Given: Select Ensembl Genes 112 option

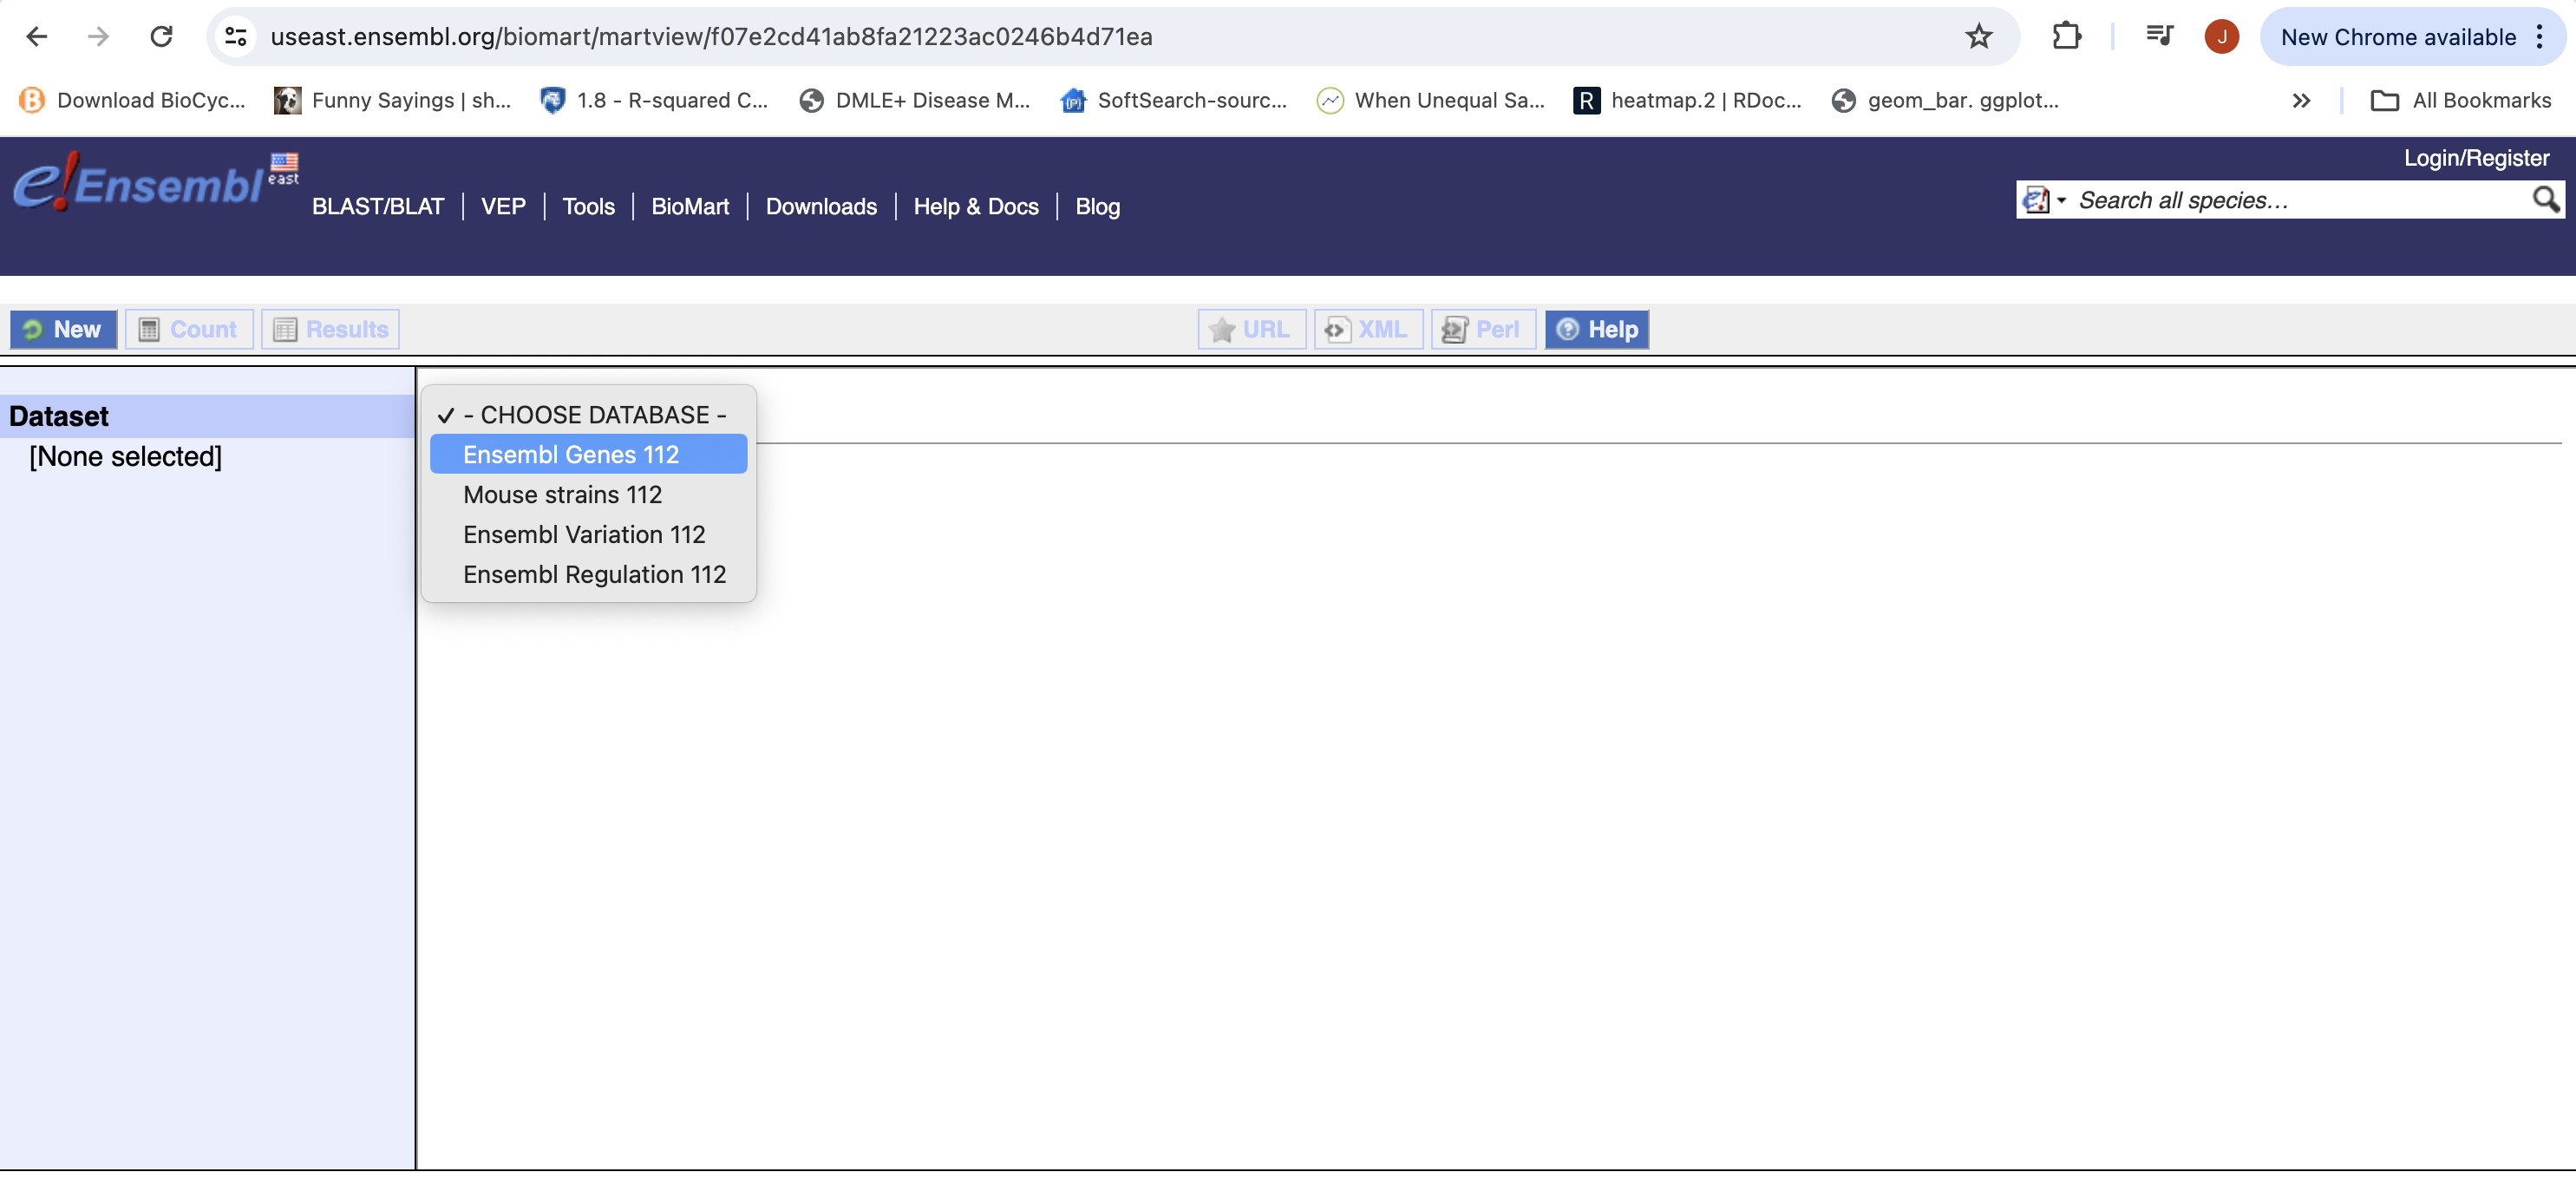Looking at the screenshot, I should coord(571,454).
